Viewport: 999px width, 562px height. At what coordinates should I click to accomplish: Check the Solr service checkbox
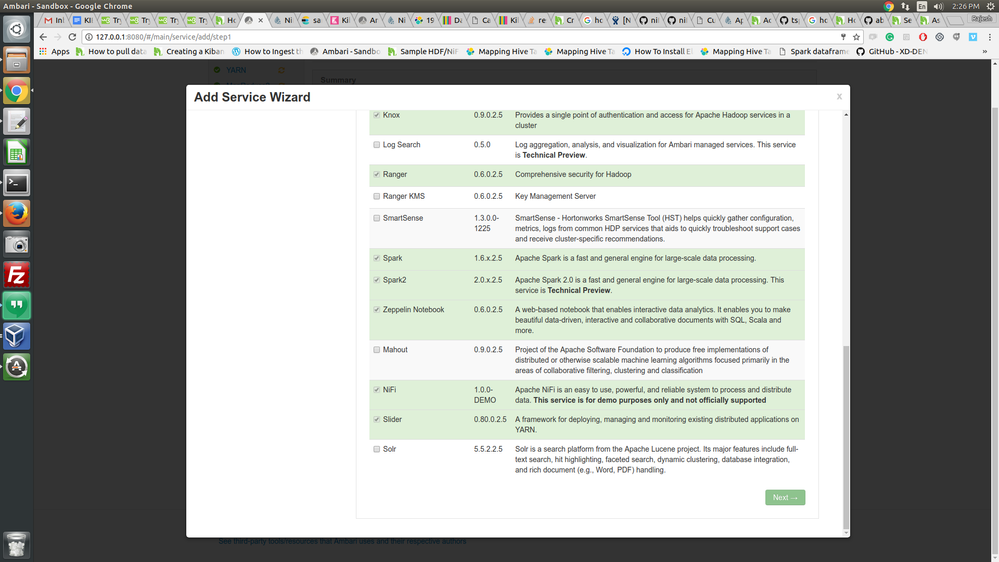tap(377, 449)
